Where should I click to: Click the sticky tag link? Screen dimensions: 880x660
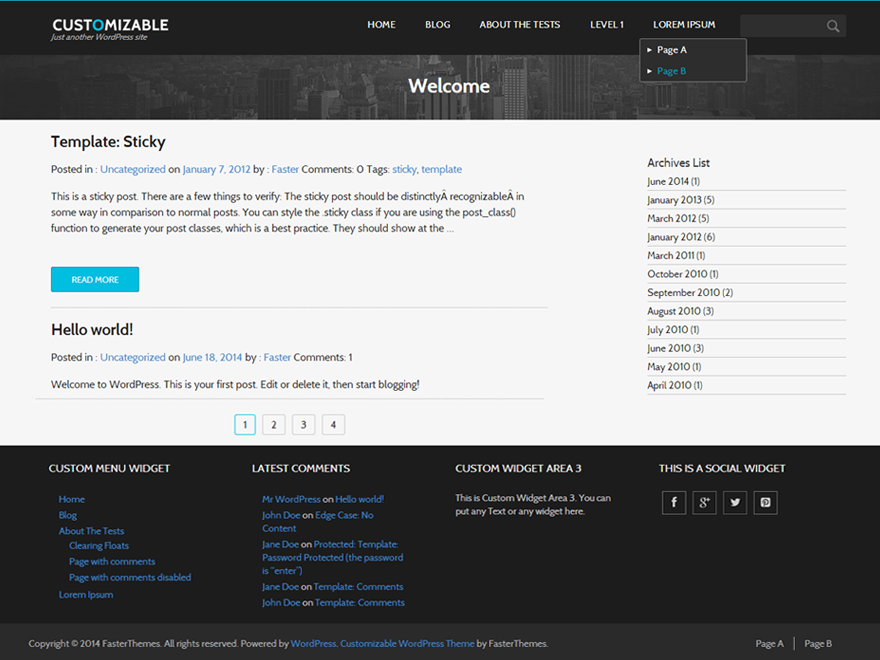(404, 169)
